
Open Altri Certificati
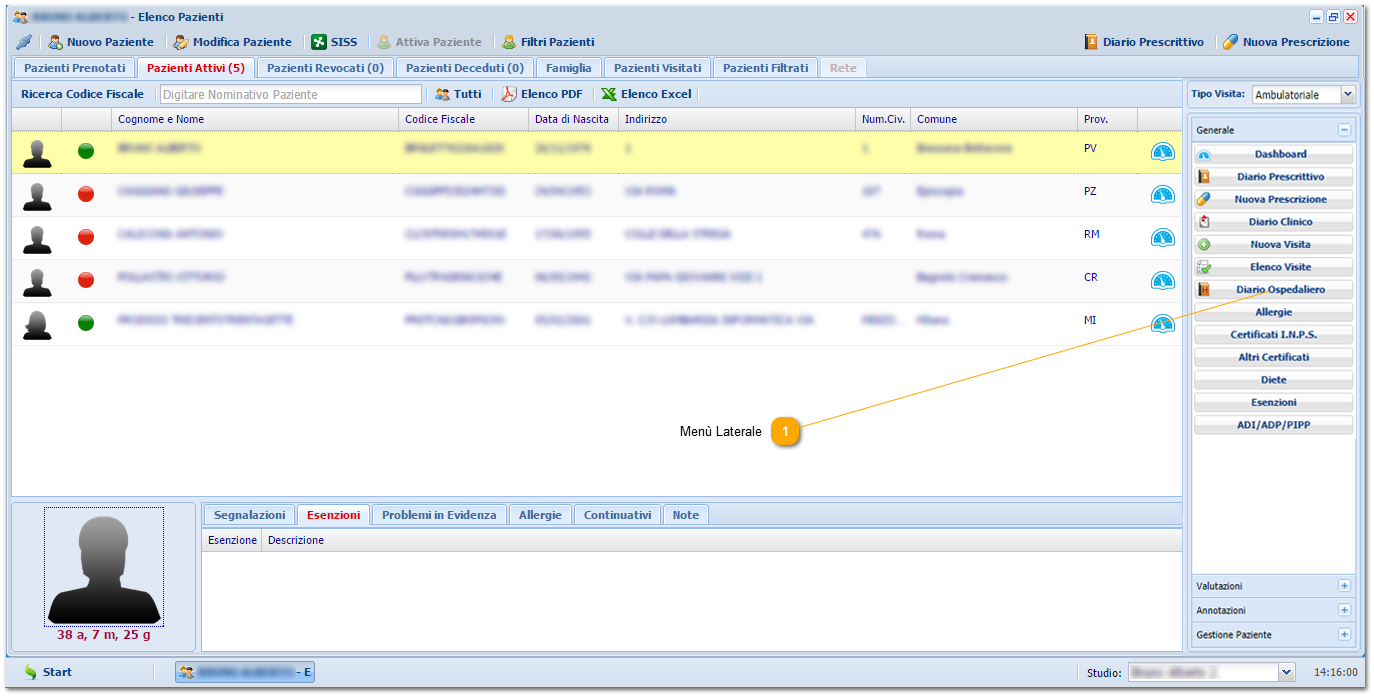tap(1273, 357)
